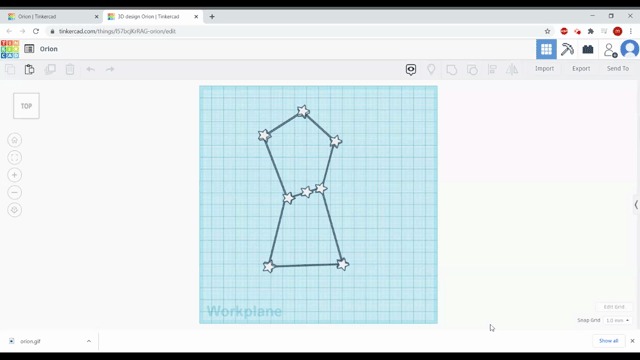The height and width of the screenshot is (360, 640).
Task: Click the red ad-blocker extension icon
Action: click(x=564, y=31)
